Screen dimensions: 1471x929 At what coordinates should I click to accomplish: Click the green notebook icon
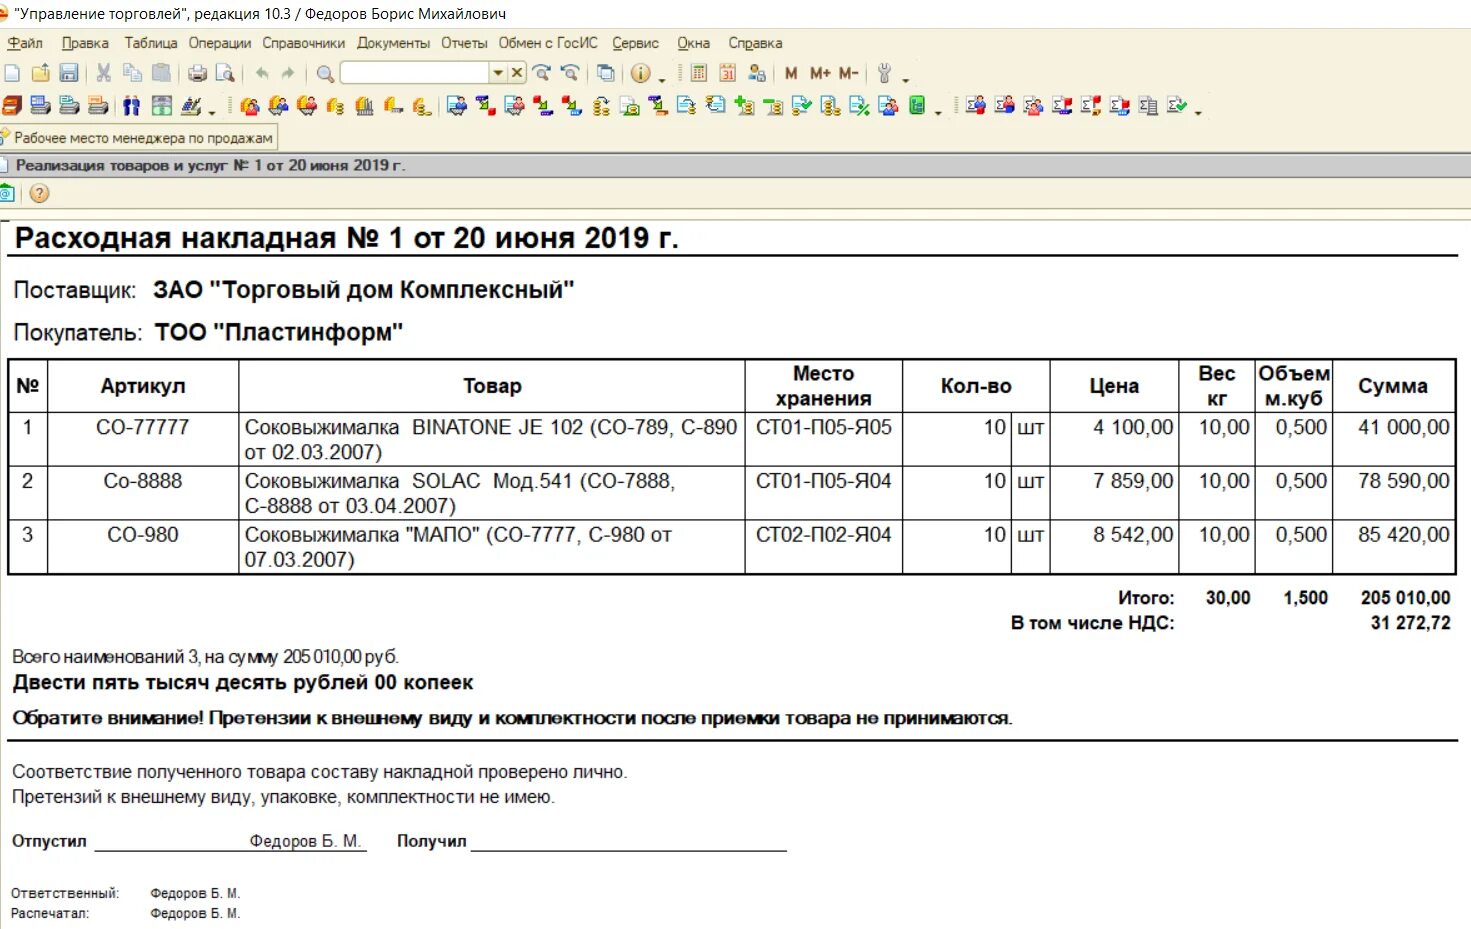916,105
